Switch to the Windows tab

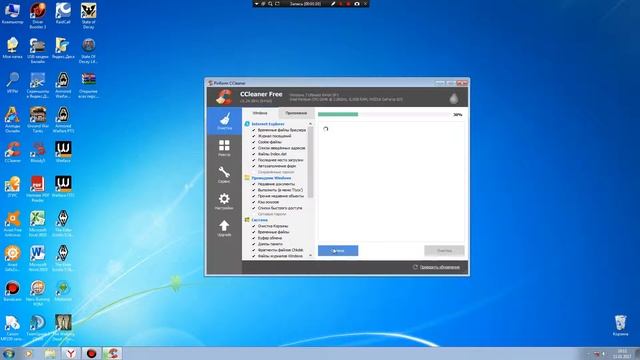[260, 113]
